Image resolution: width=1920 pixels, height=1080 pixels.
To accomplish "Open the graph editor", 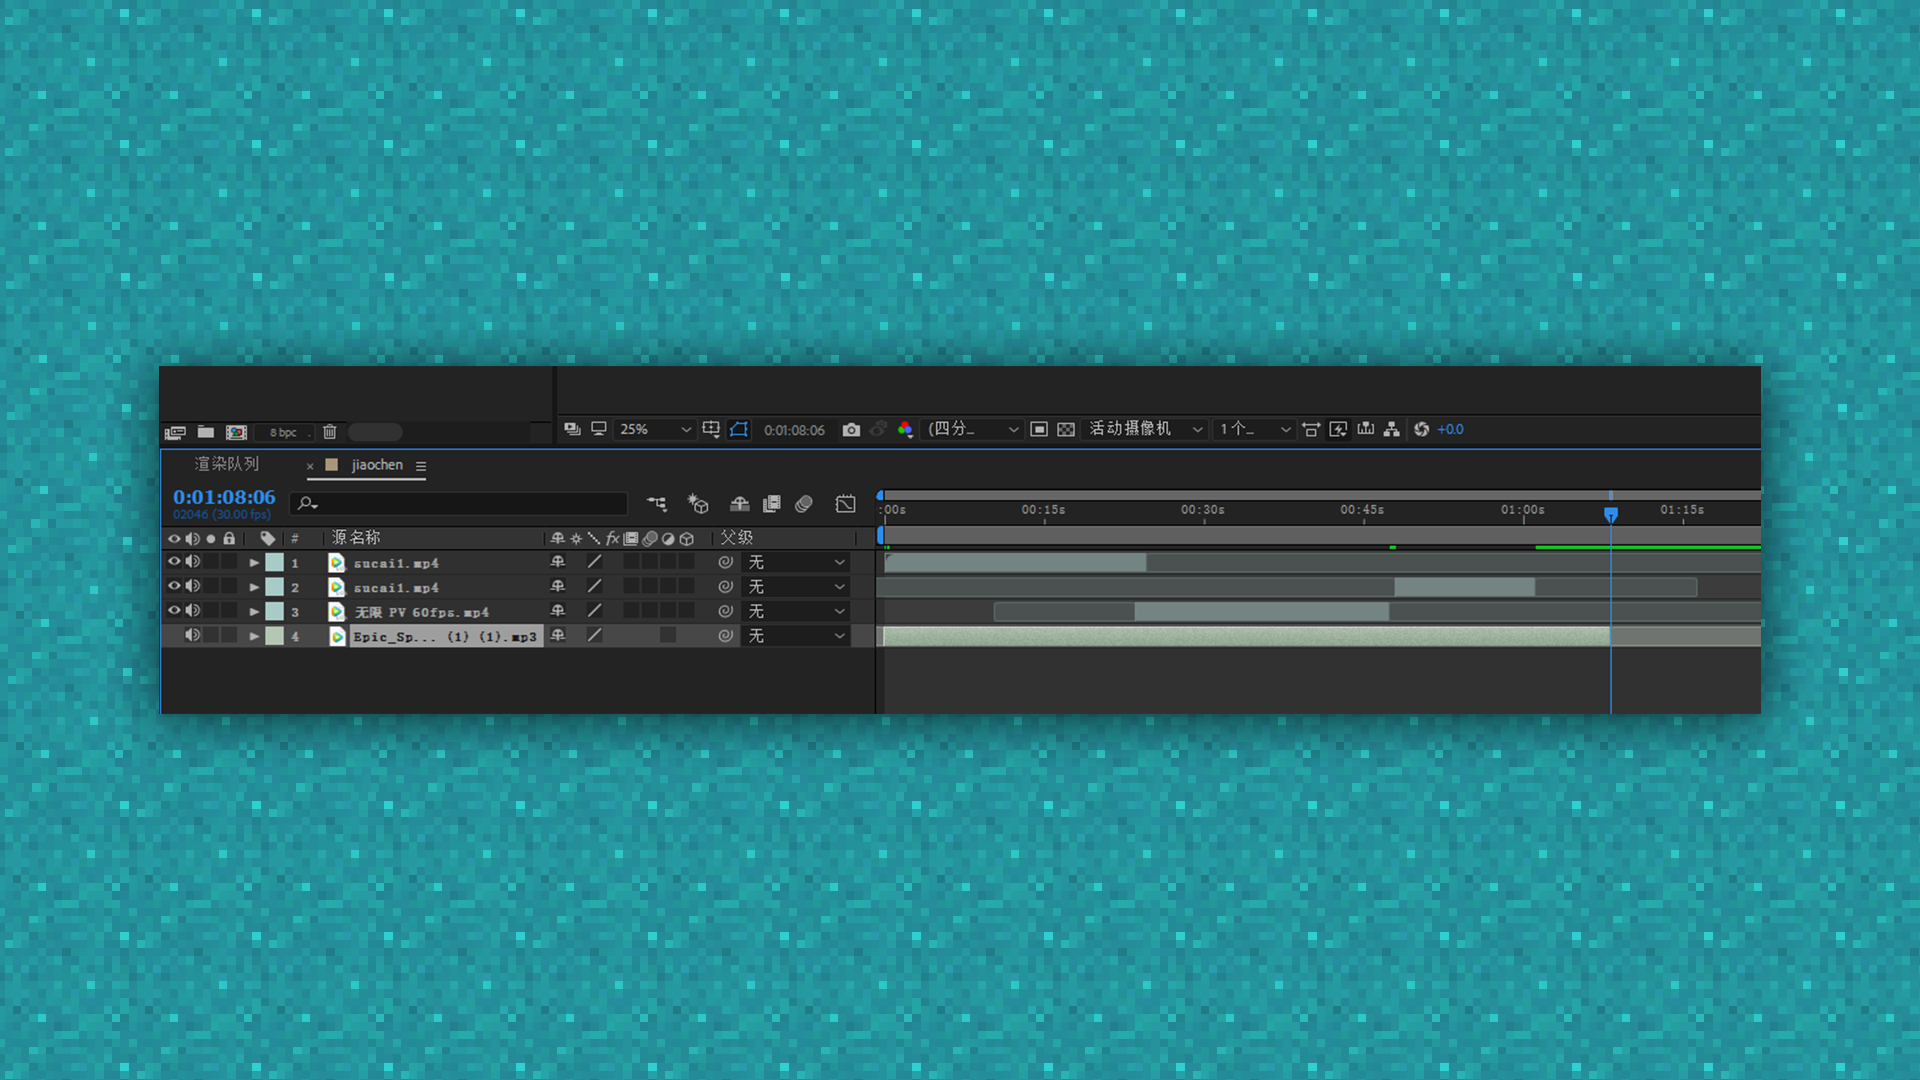I will coord(846,503).
